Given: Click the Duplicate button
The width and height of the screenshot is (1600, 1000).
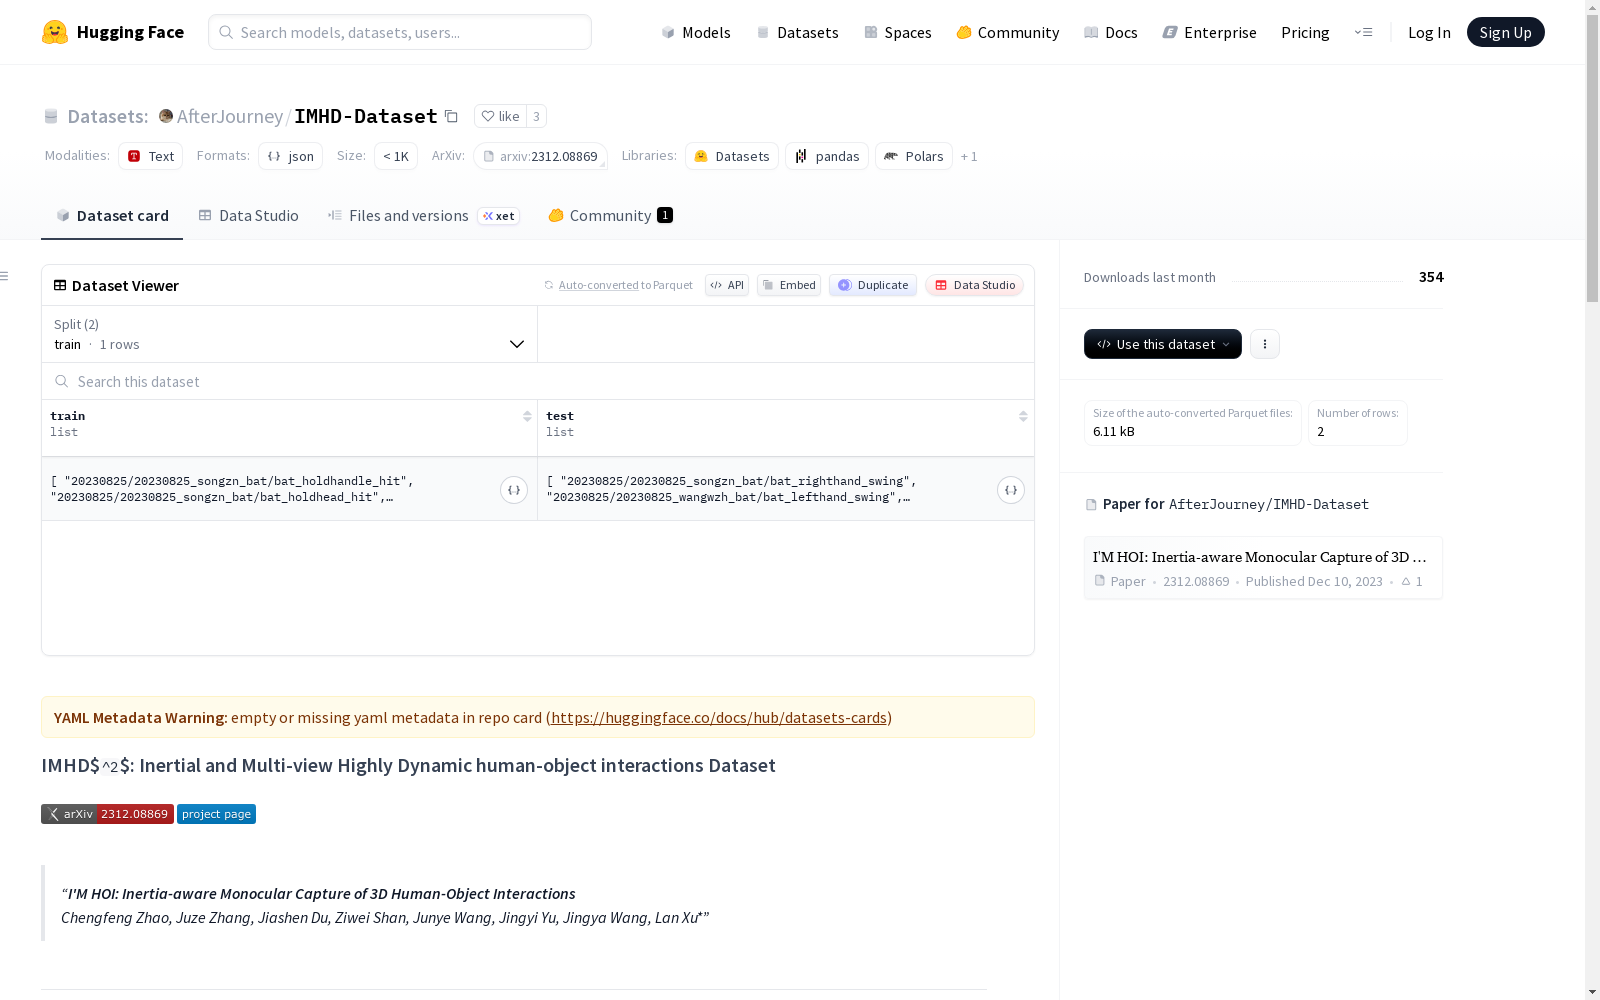Looking at the screenshot, I should click(x=873, y=285).
